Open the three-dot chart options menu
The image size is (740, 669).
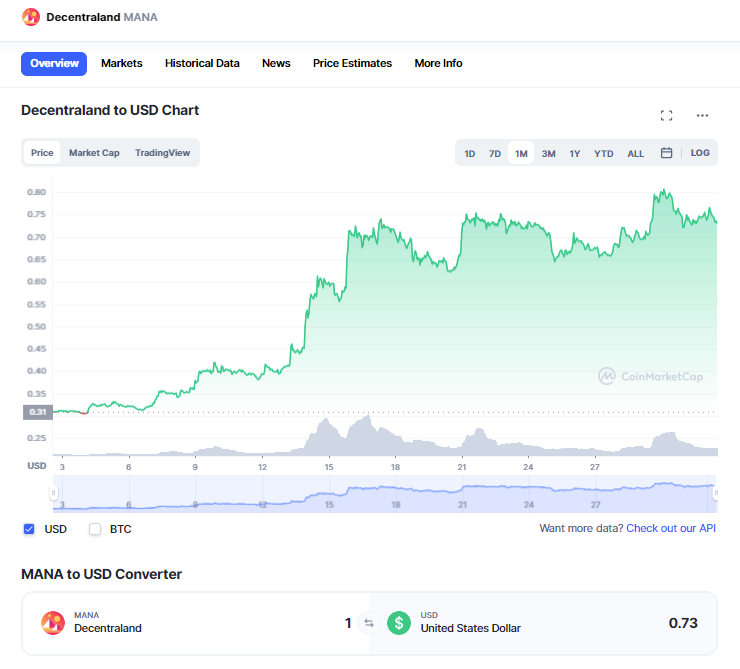[x=702, y=115]
